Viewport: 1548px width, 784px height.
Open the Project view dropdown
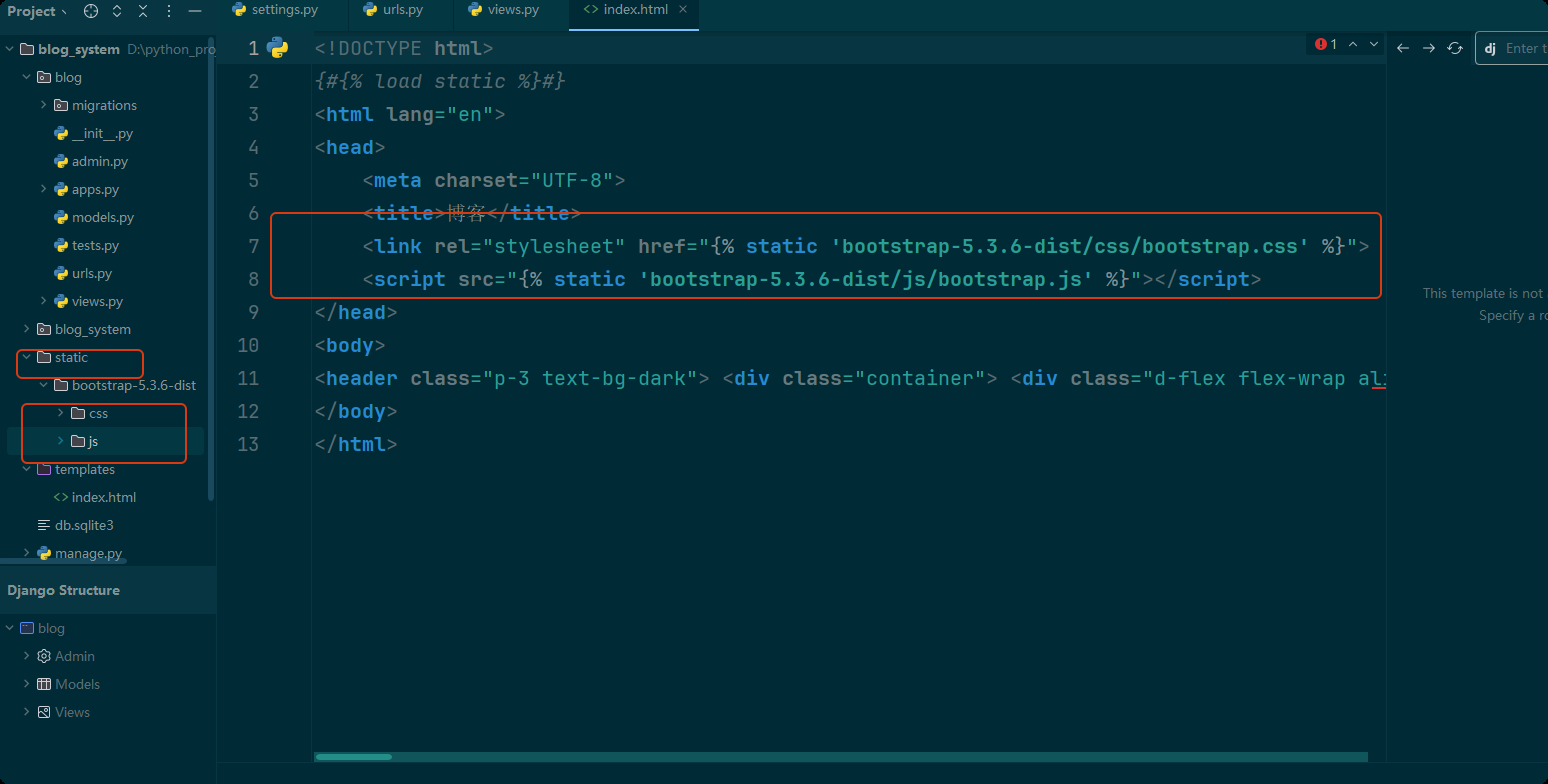click(x=38, y=11)
